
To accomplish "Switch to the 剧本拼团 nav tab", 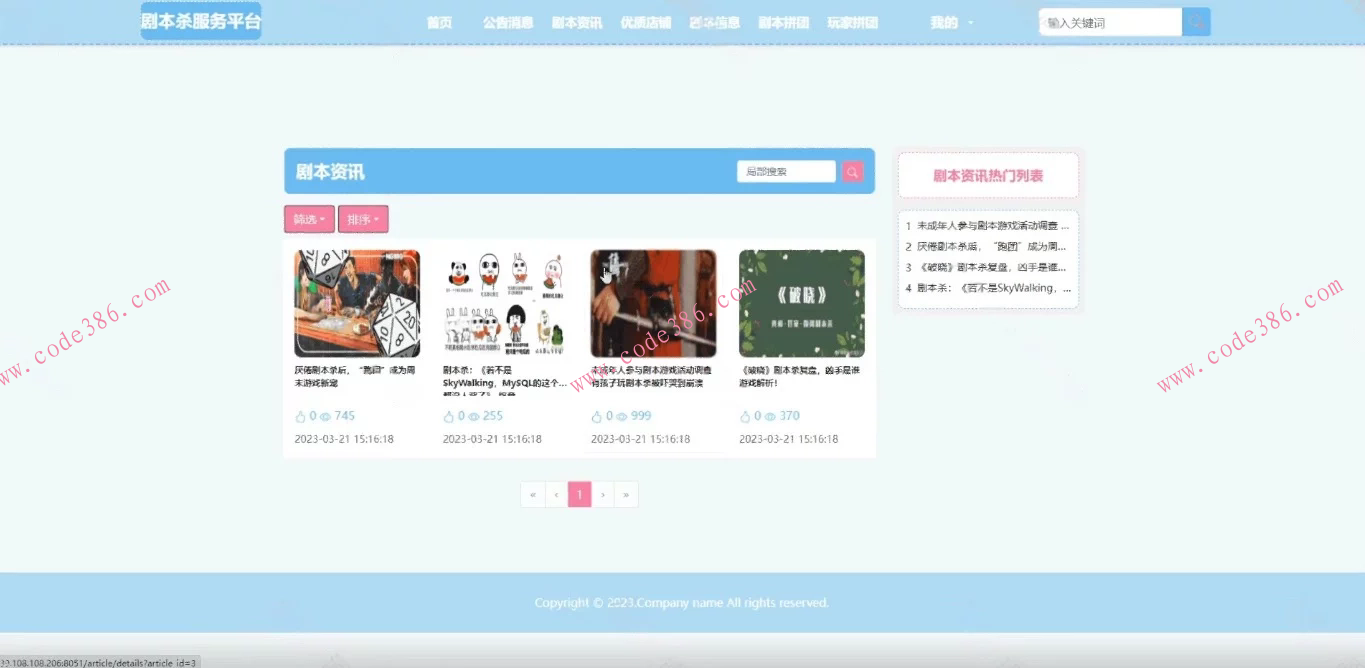I will pos(783,21).
